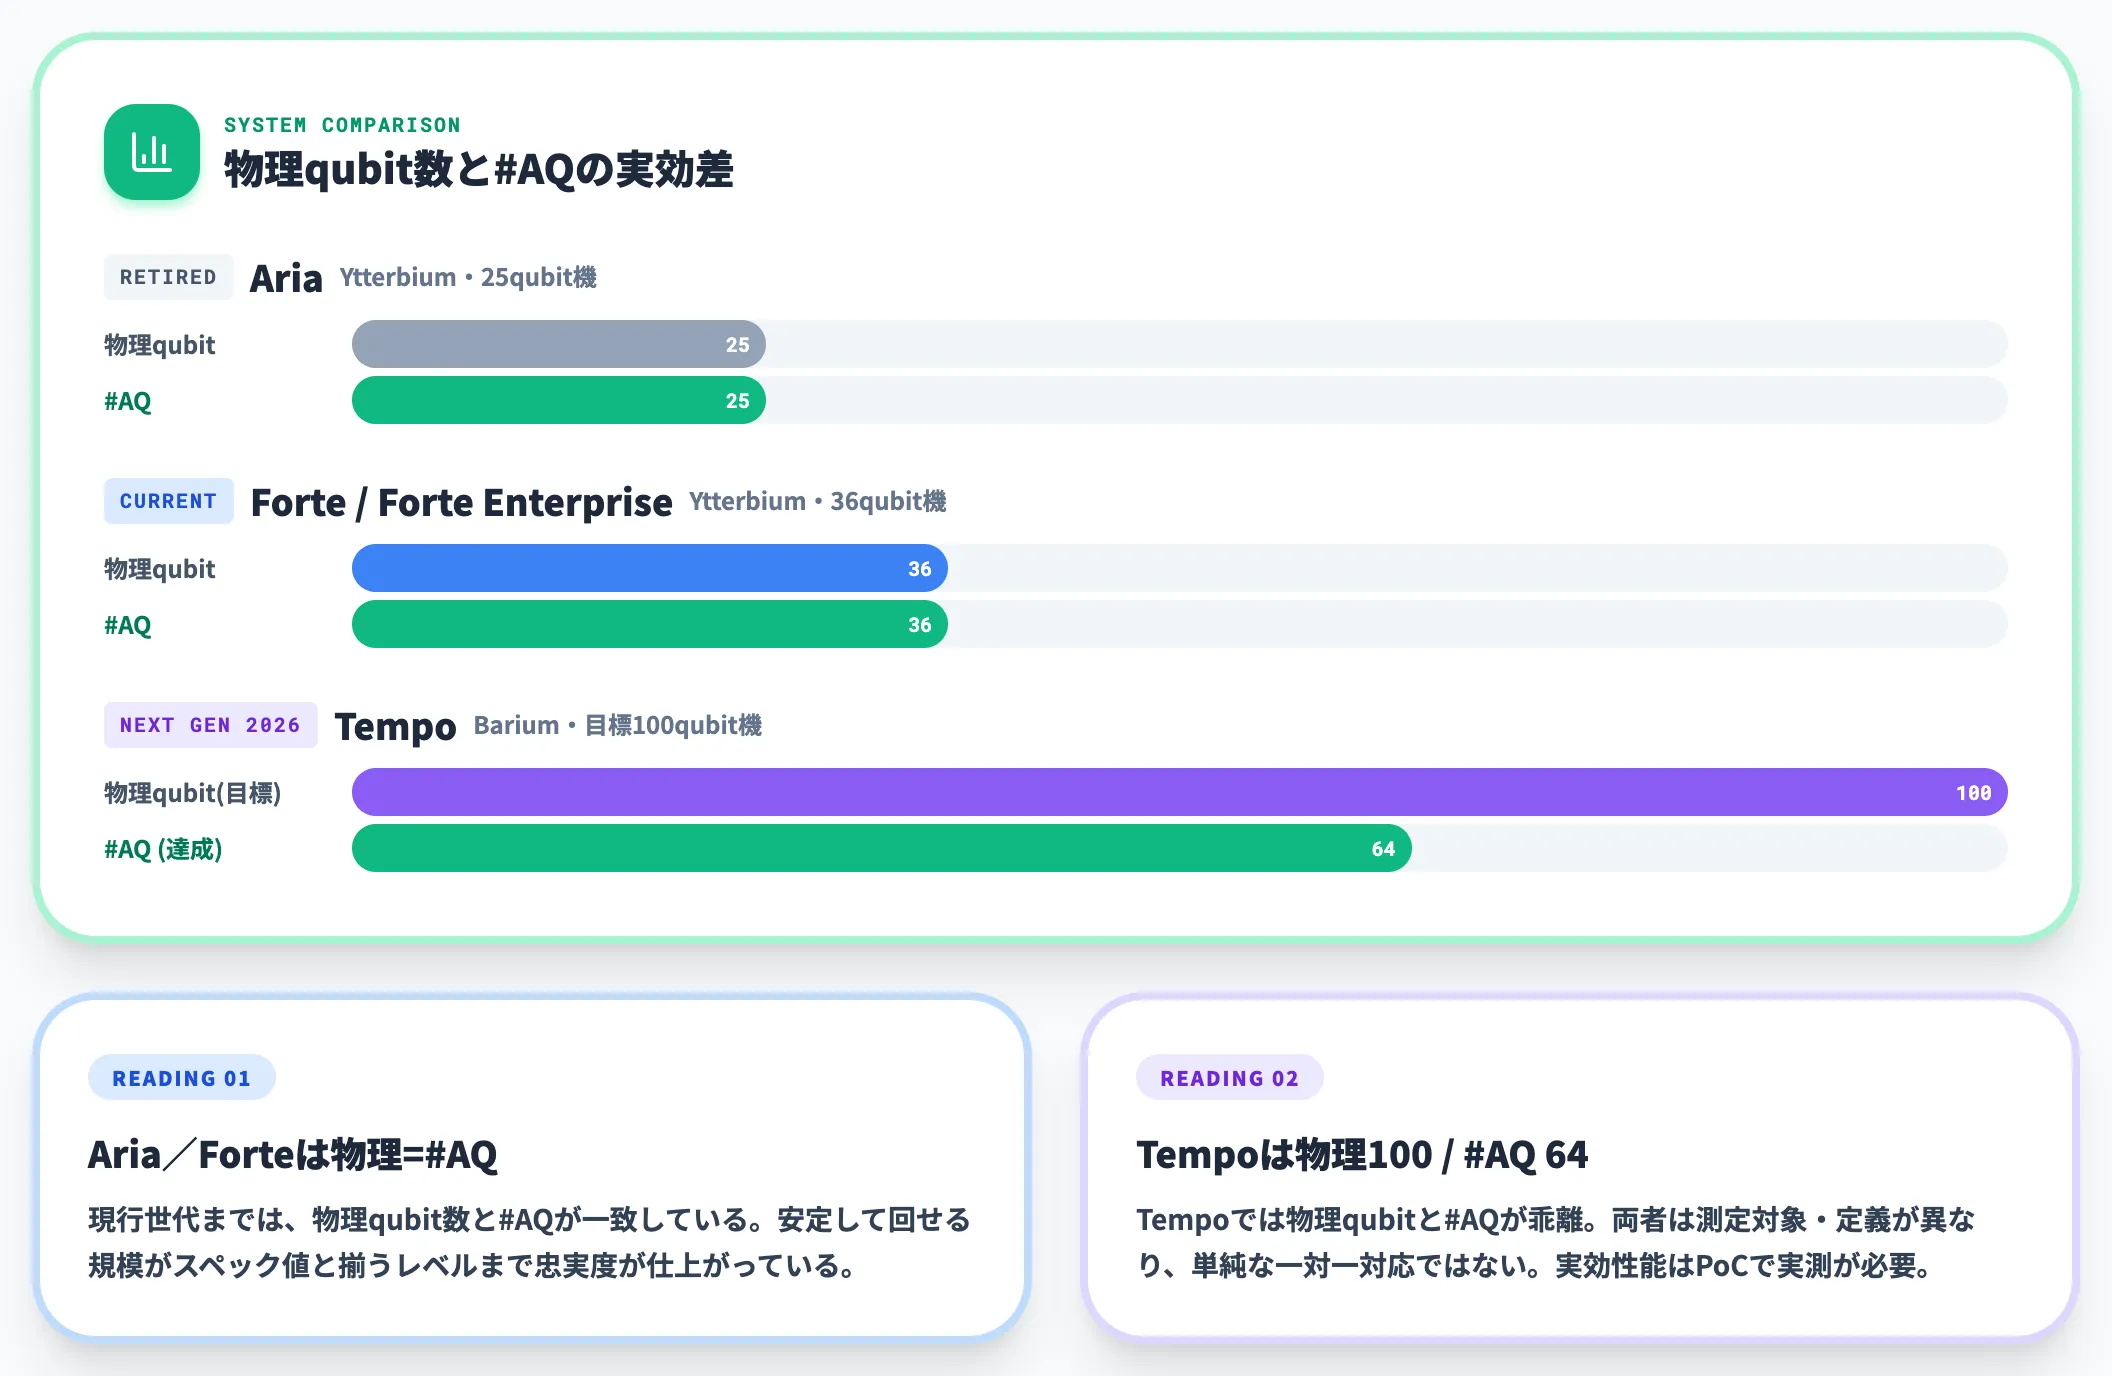2112x1376 pixels.
Task: Click the #AQ (達成) label
Action: (x=163, y=849)
